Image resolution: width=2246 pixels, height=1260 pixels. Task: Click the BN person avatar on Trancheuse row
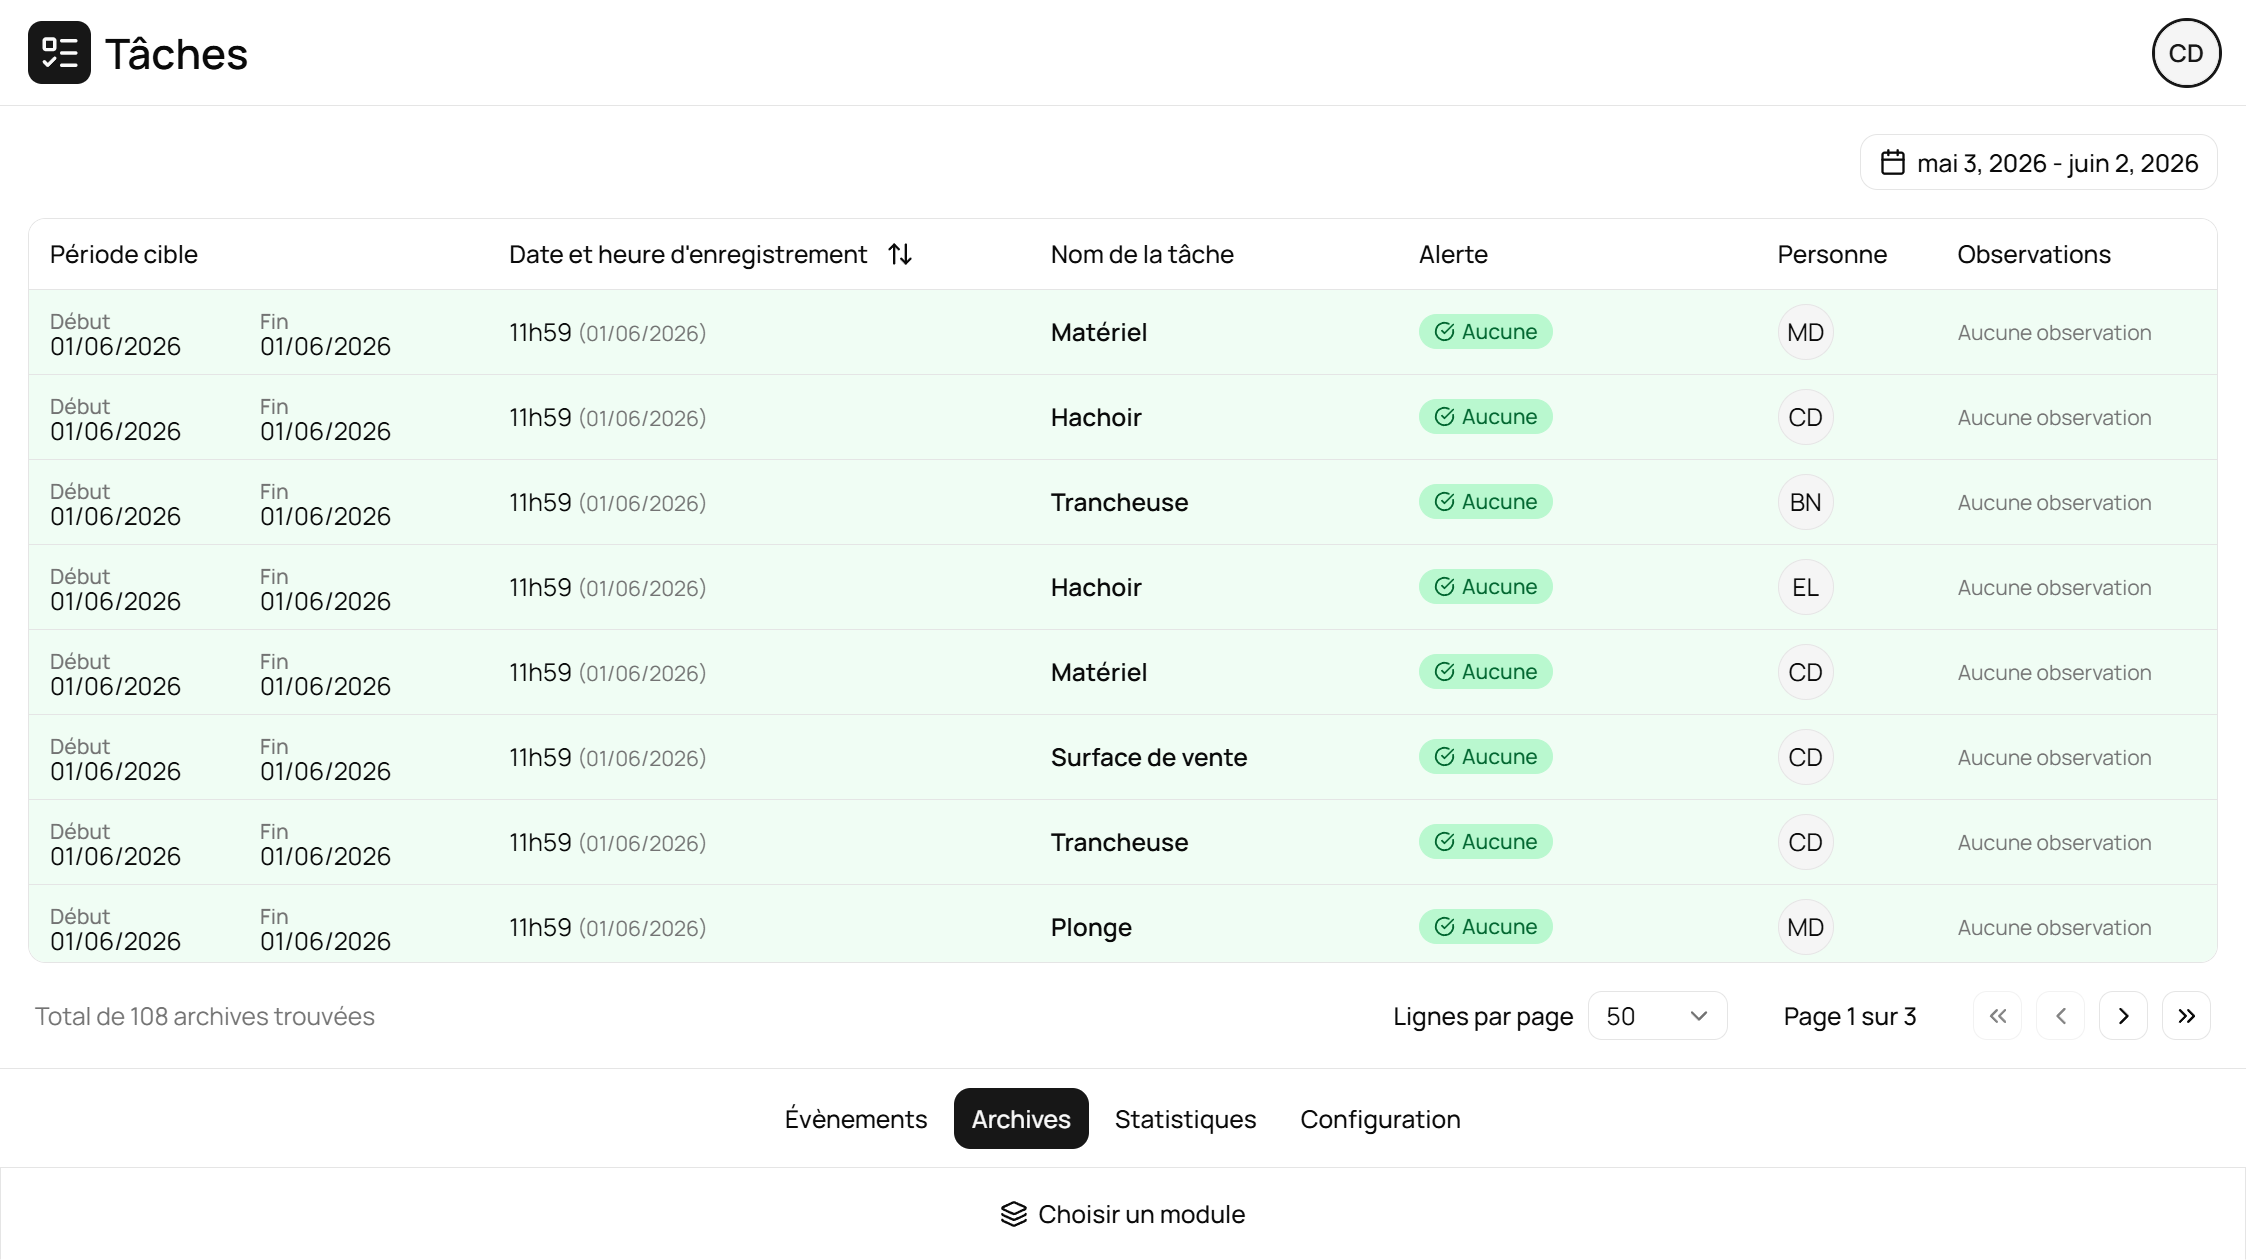coord(1805,502)
